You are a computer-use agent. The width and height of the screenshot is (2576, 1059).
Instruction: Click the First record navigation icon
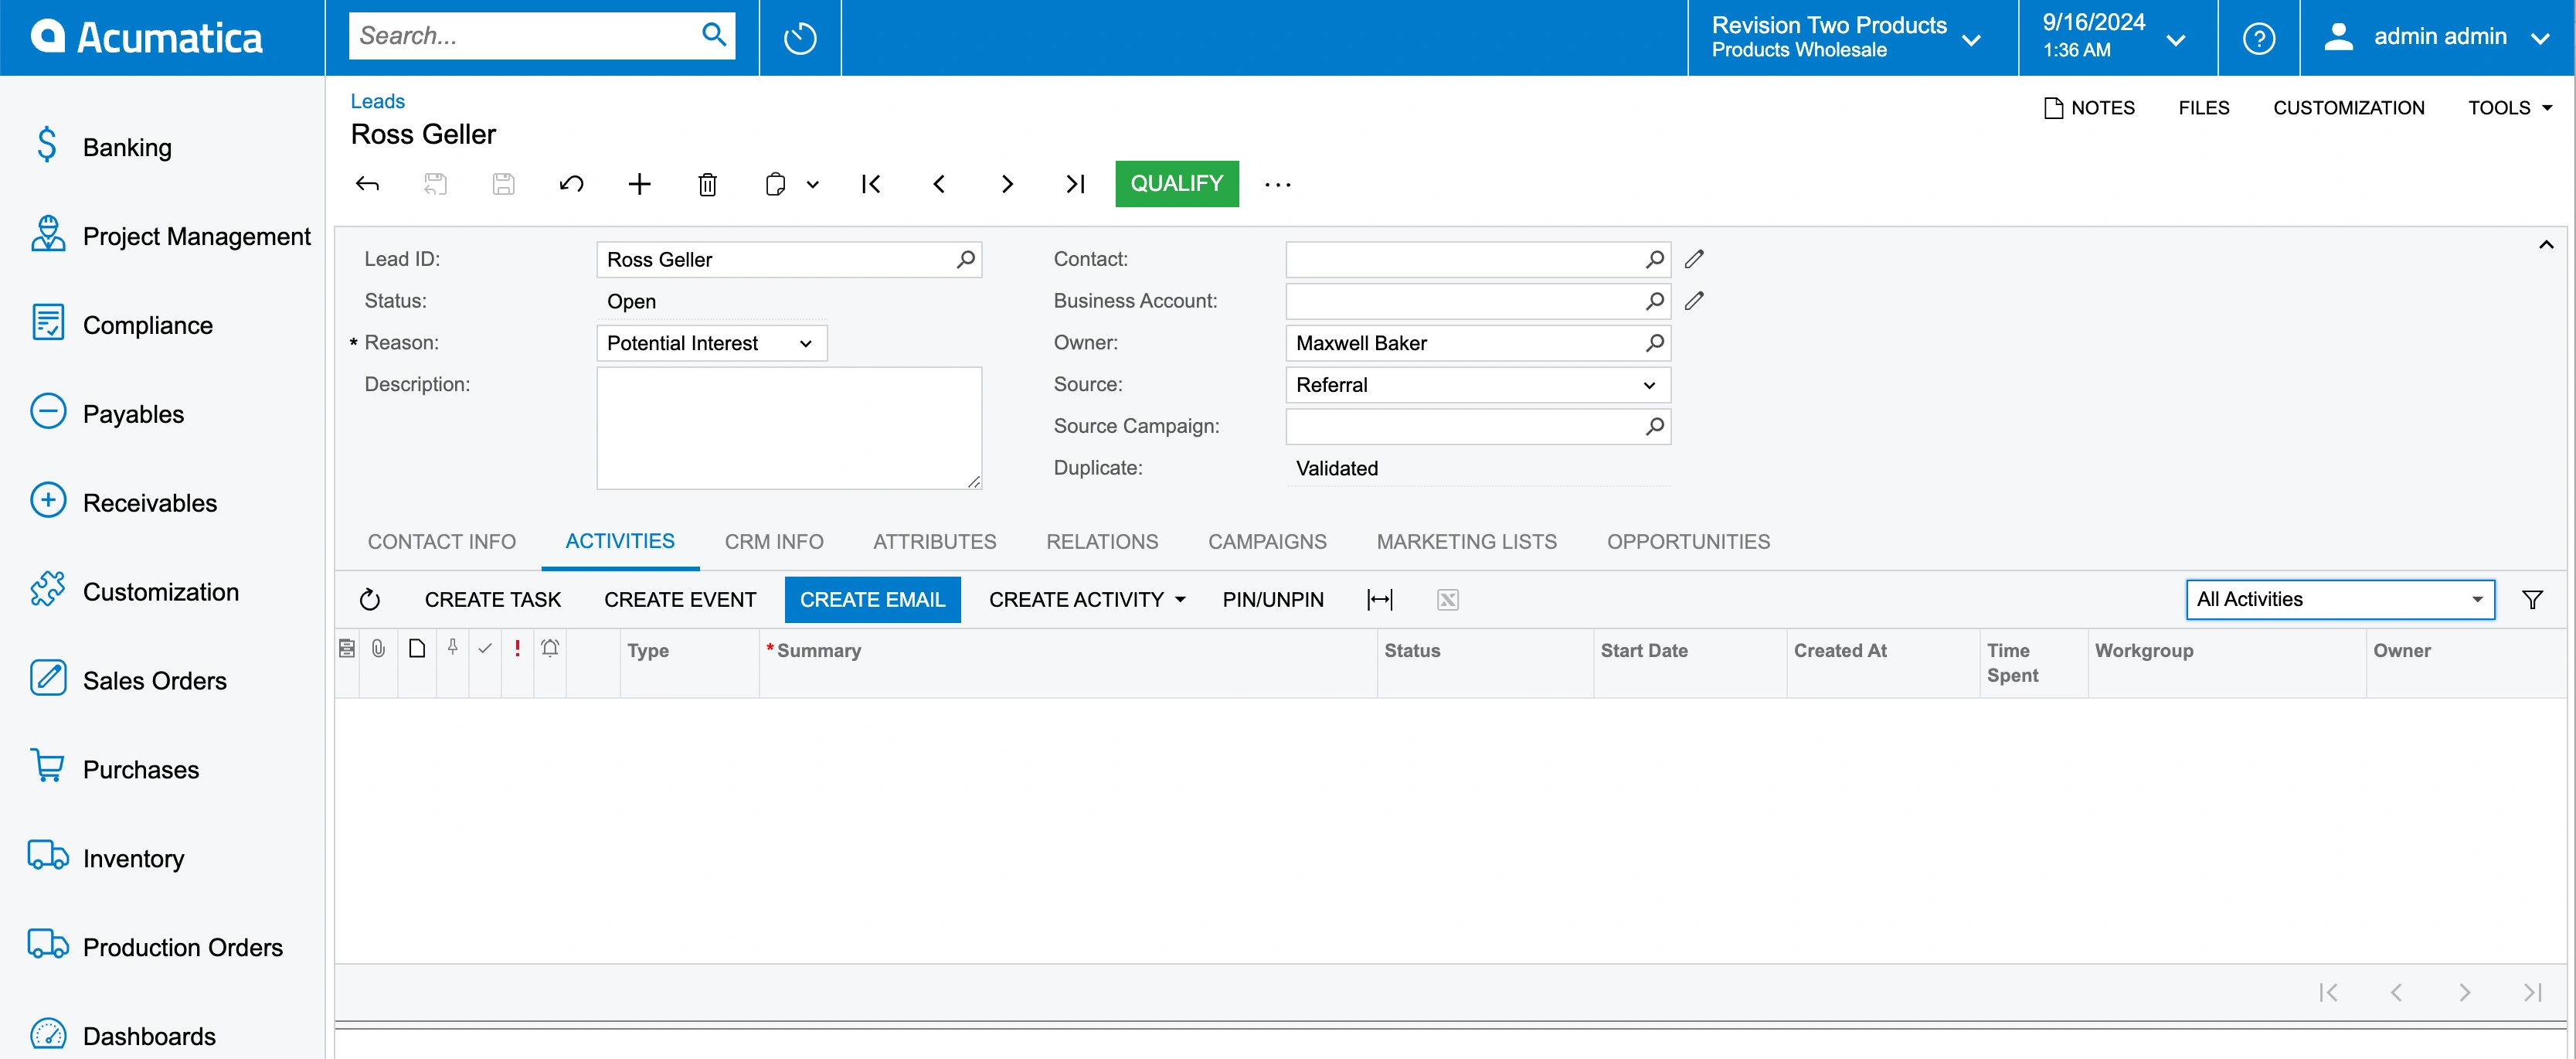coord(872,184)
